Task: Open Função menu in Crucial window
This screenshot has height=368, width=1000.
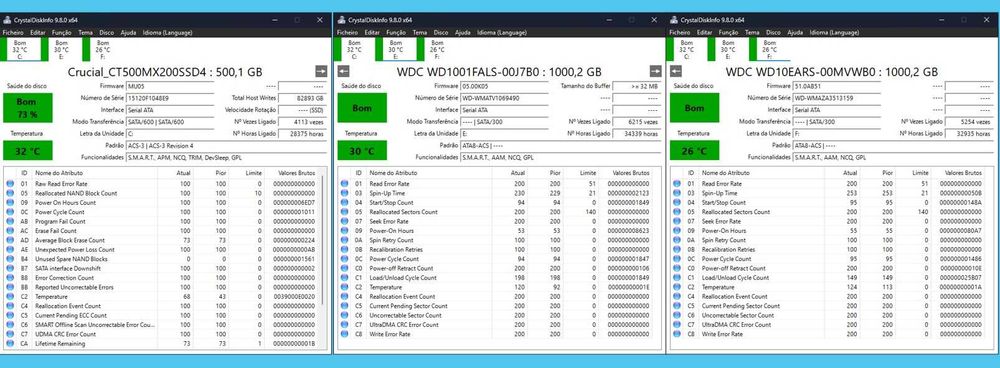Action: [x=62, y=33]
